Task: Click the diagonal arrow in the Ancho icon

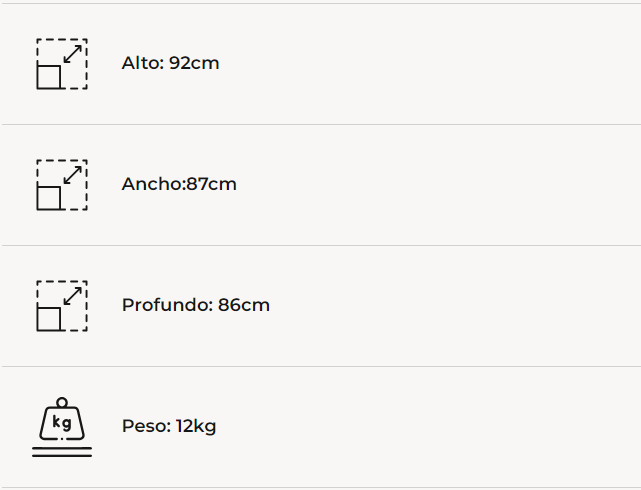Action: [x=72, y=175]
